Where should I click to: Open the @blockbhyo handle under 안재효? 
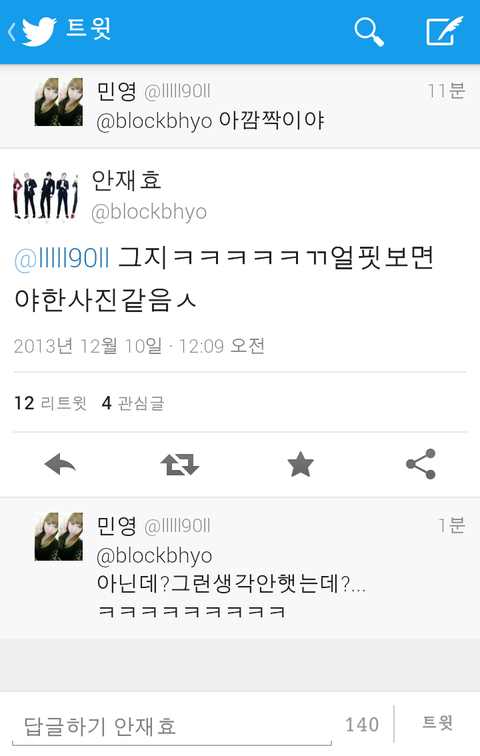click(x=149, y=212)
